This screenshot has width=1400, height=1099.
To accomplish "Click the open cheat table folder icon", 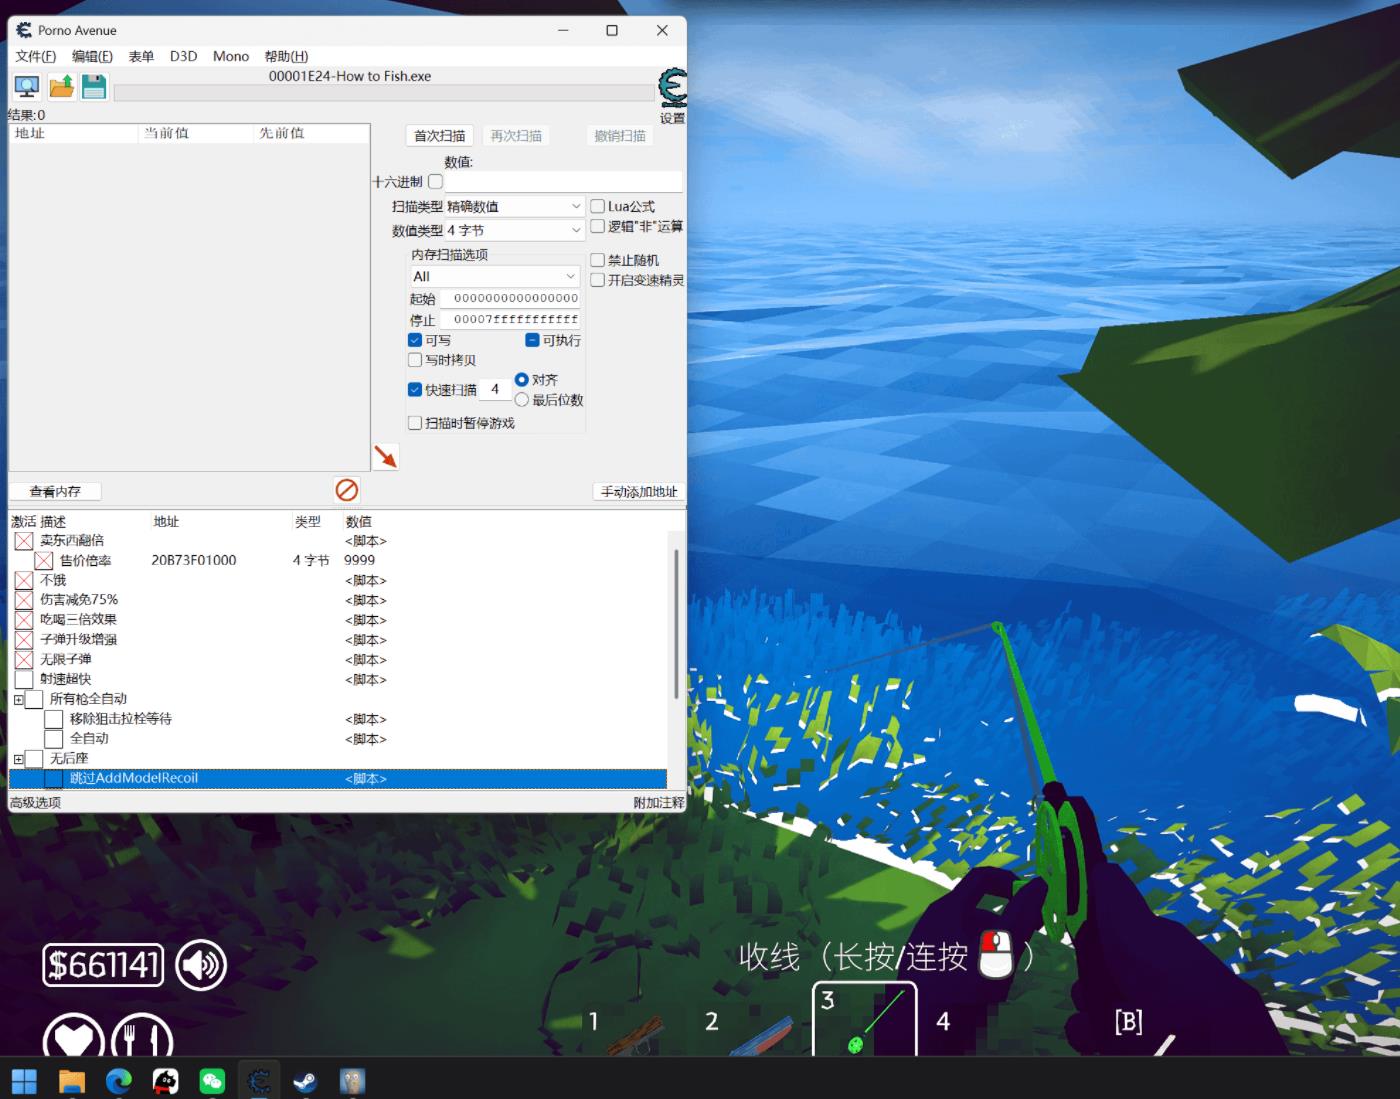I will [x=61, y=87].
